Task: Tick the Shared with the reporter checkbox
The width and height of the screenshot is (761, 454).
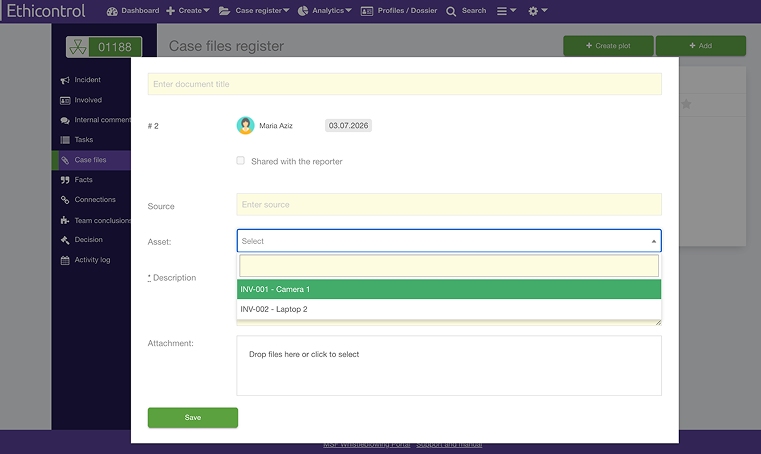Action: [241, 161]
